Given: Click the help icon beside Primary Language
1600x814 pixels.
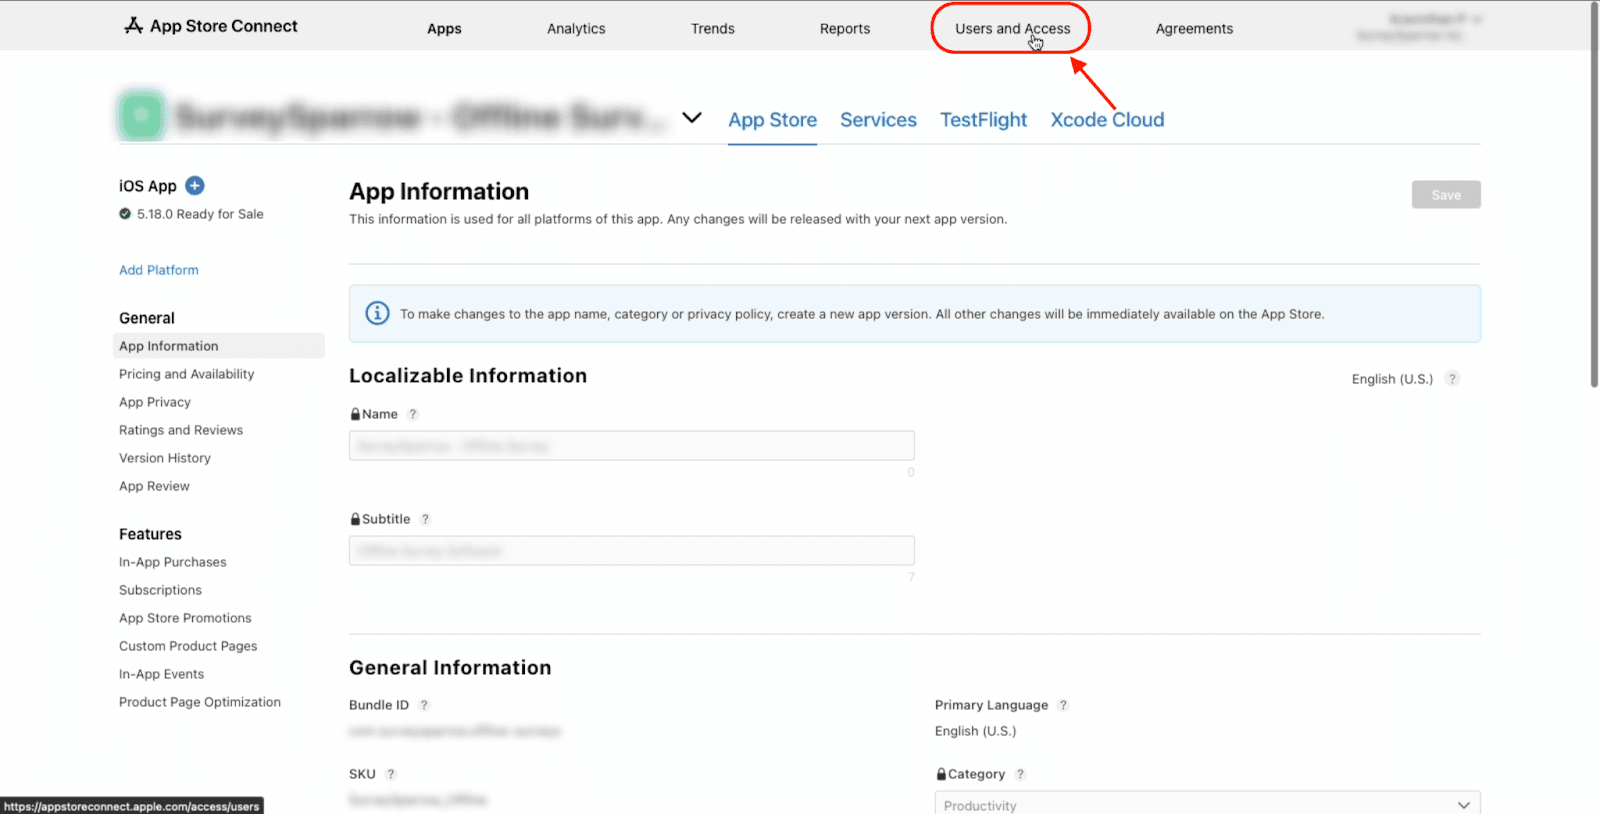Looking at the screenshot, I should click(x=1063, y=705).
